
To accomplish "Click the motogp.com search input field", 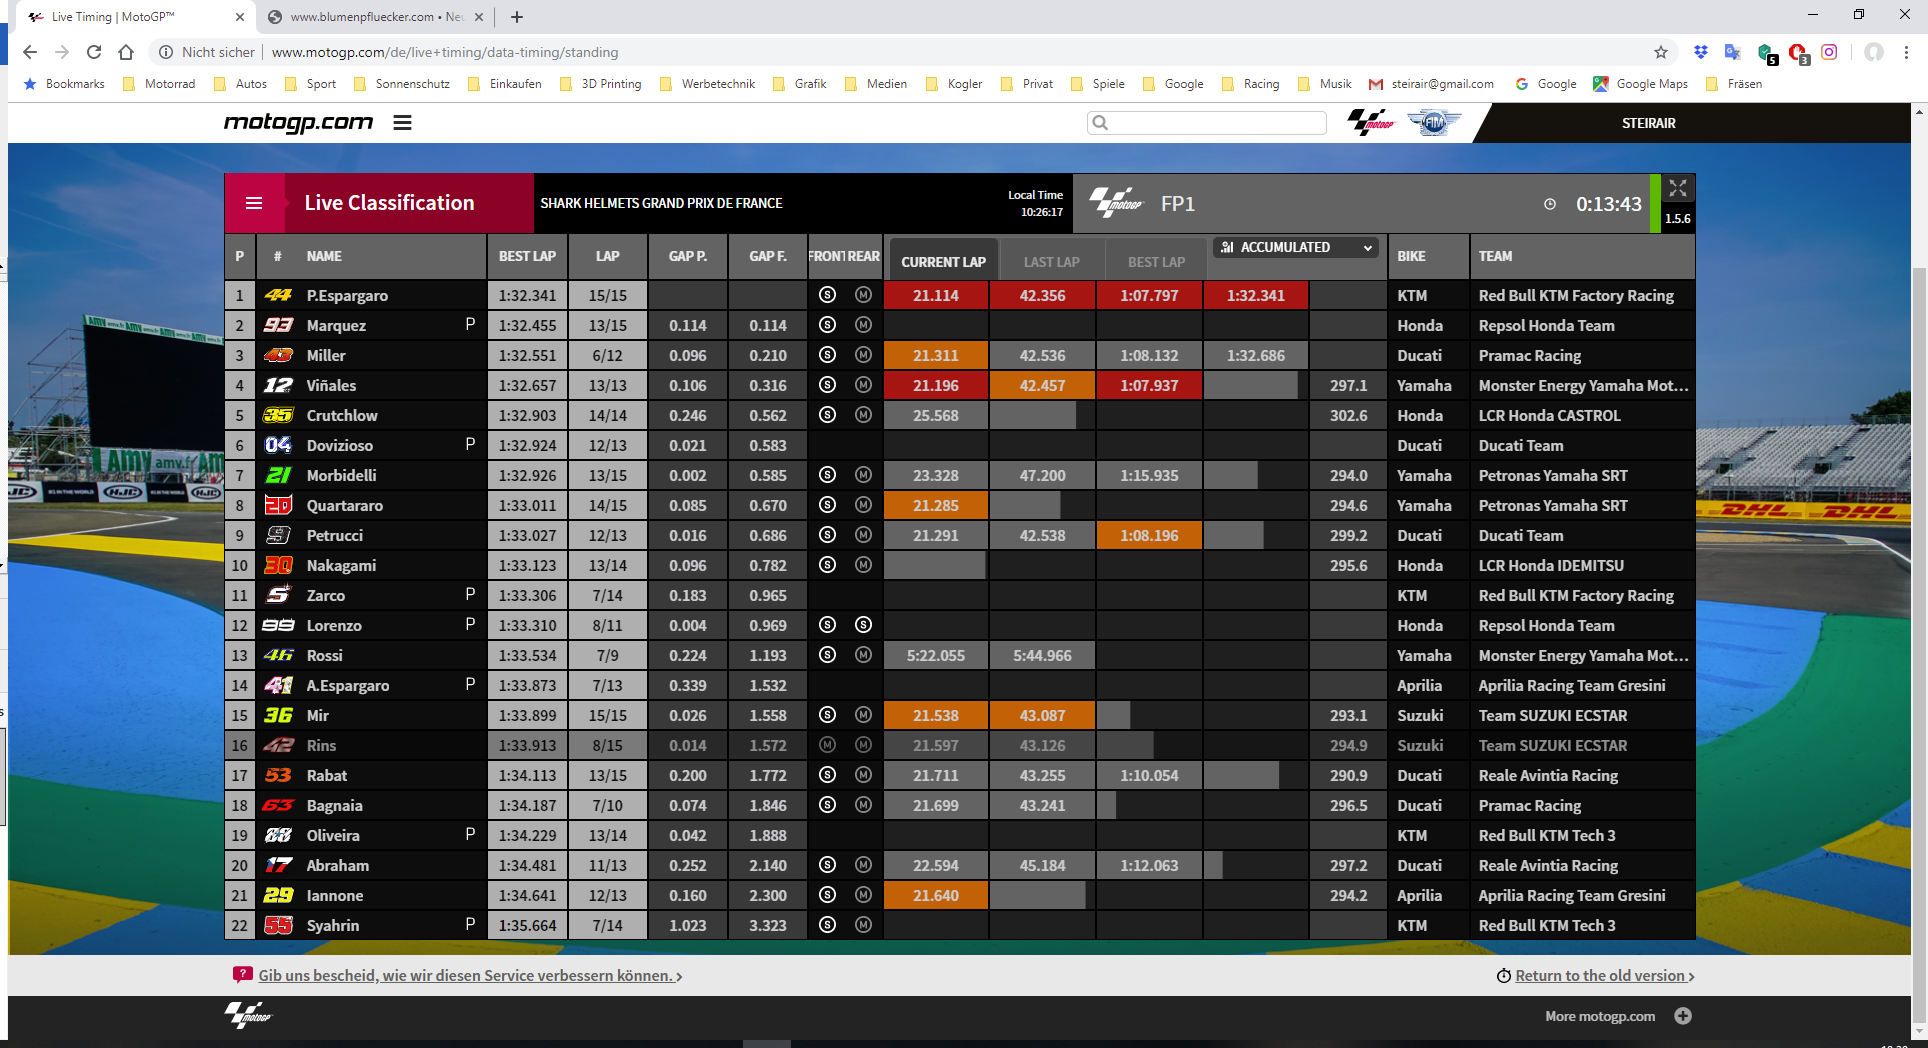I will coord(1207,123).
